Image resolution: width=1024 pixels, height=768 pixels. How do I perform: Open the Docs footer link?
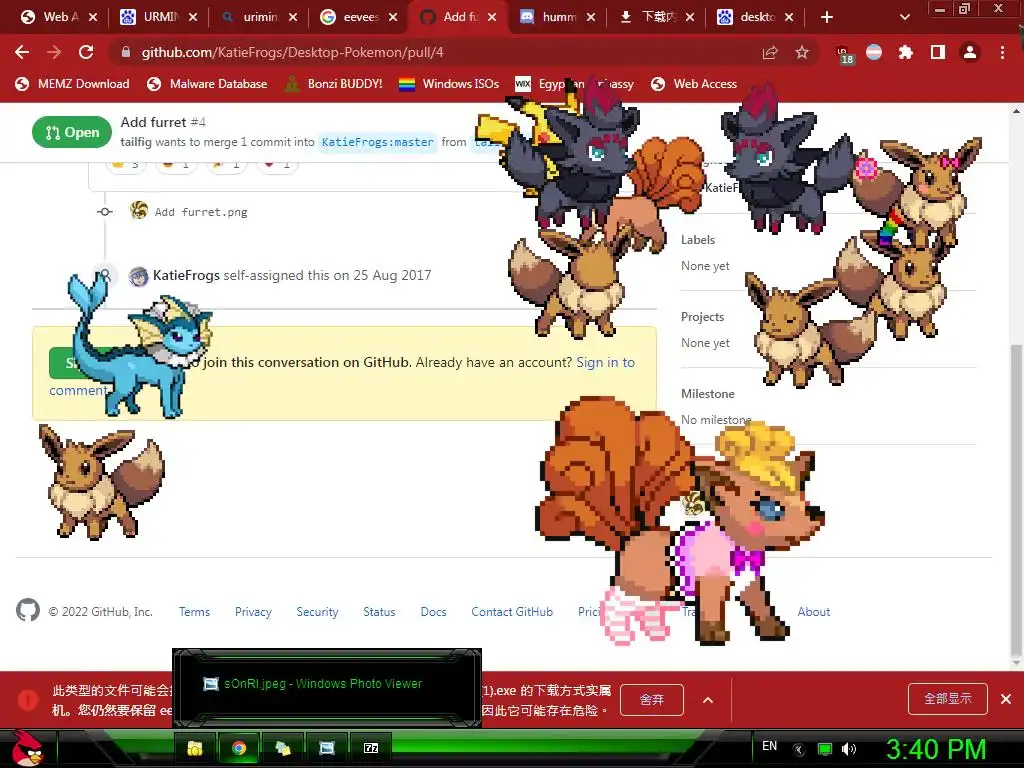tap(434, 612)
